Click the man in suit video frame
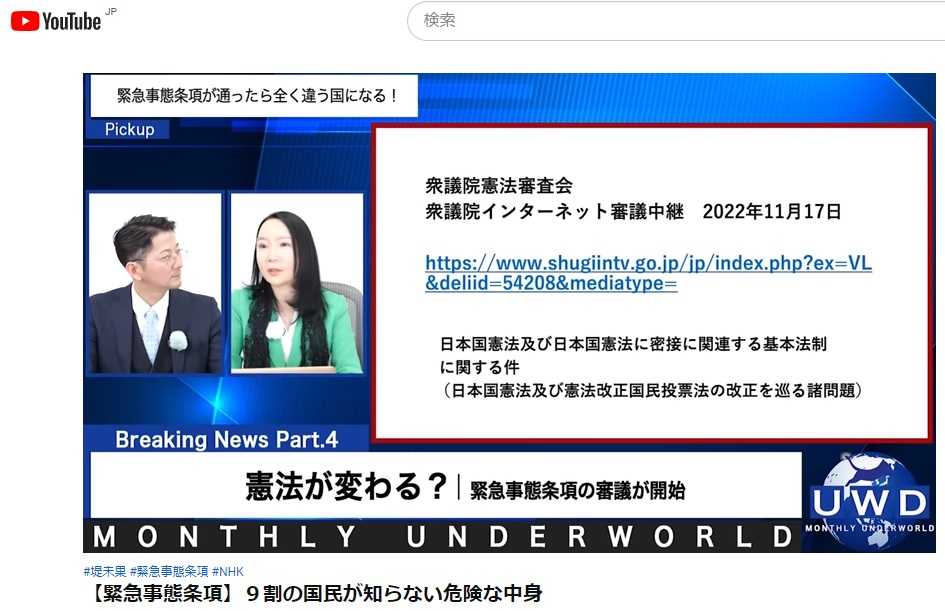945x611 pixels. coord(155,283)
